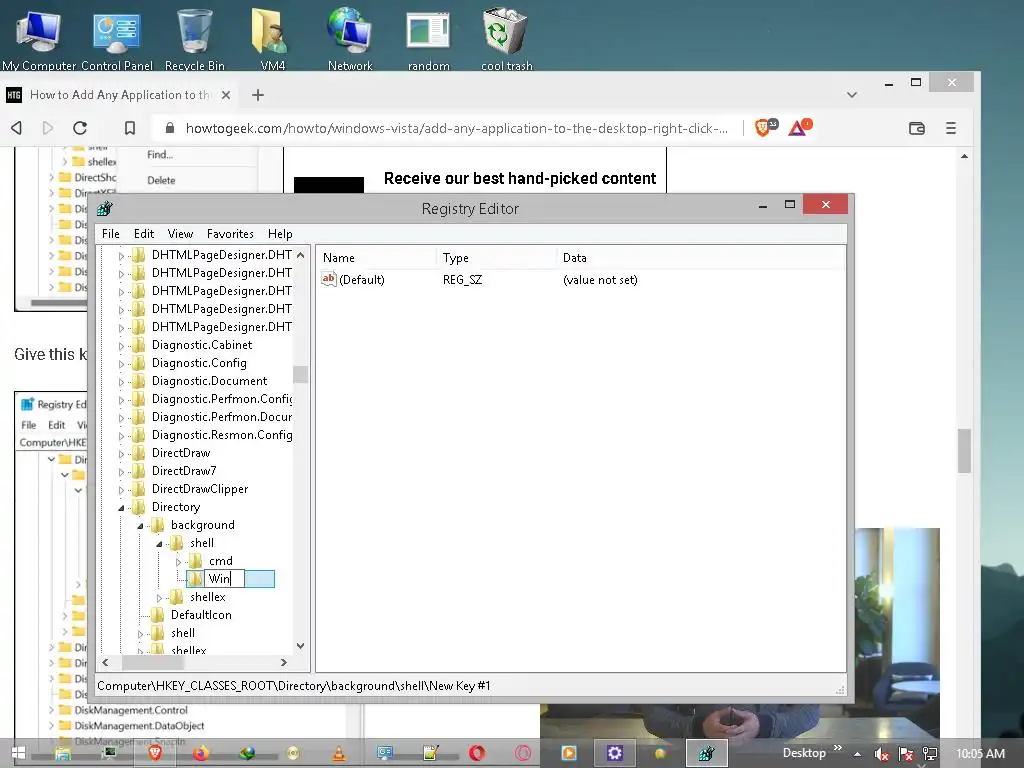Image resolution: width=1024 pixels, height=768 pixels.
Task: Select the Diagnostic.Config key
Action: tap(199, 363)
